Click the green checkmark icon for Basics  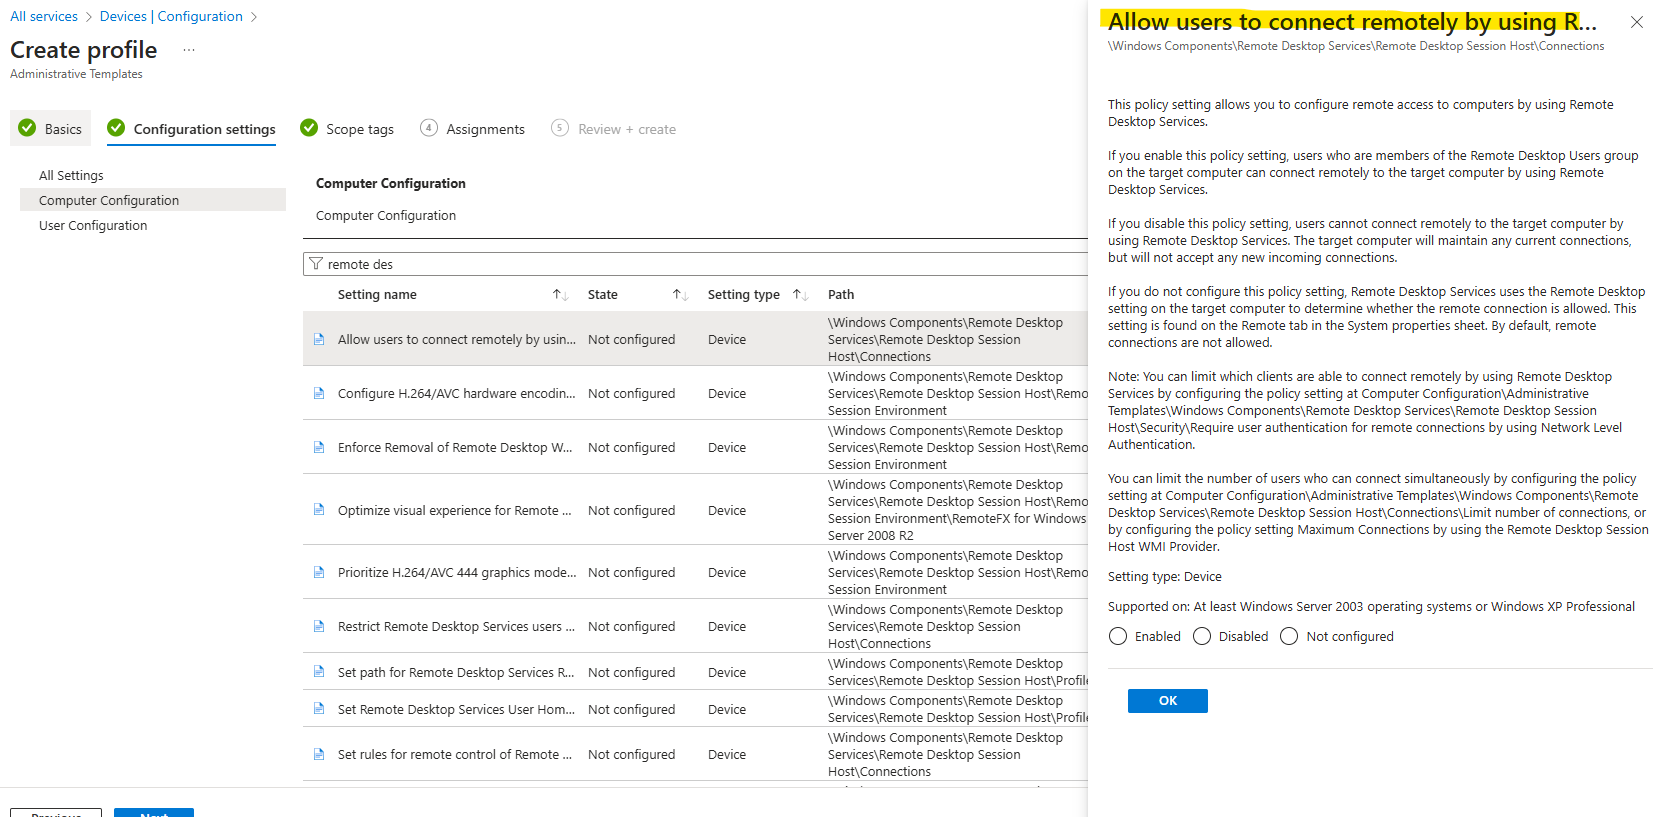[27, 128]
